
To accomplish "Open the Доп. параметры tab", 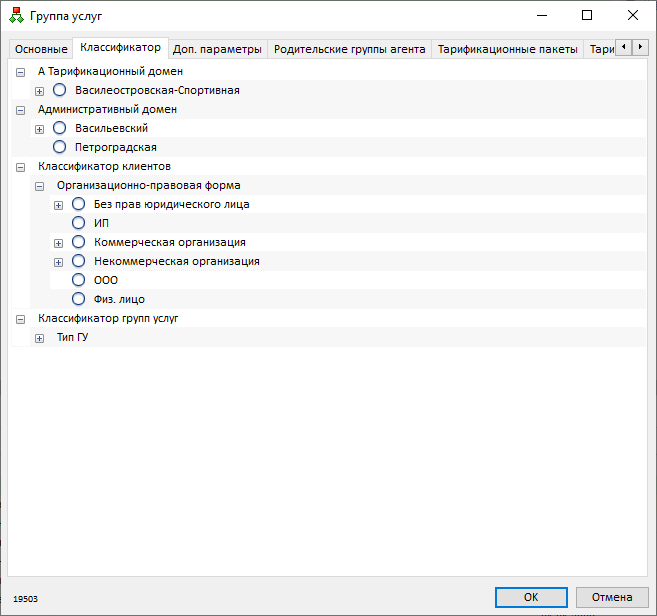I will 217,49.
